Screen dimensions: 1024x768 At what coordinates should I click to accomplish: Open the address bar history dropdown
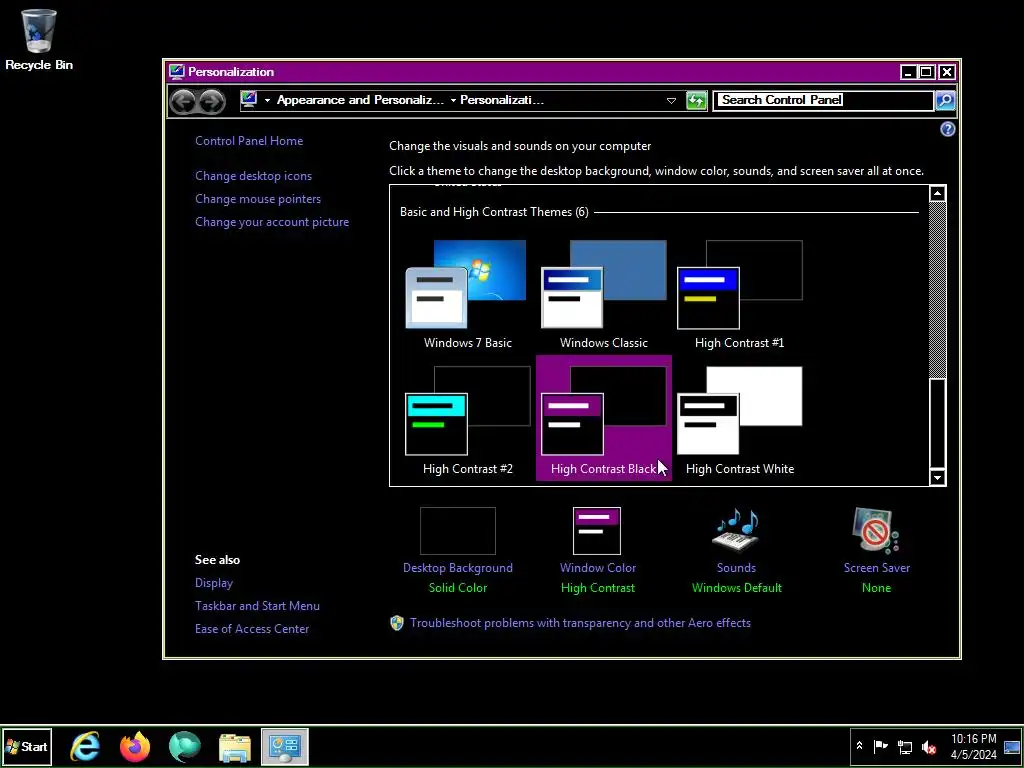pyautogui.click(x=671, y=101)
